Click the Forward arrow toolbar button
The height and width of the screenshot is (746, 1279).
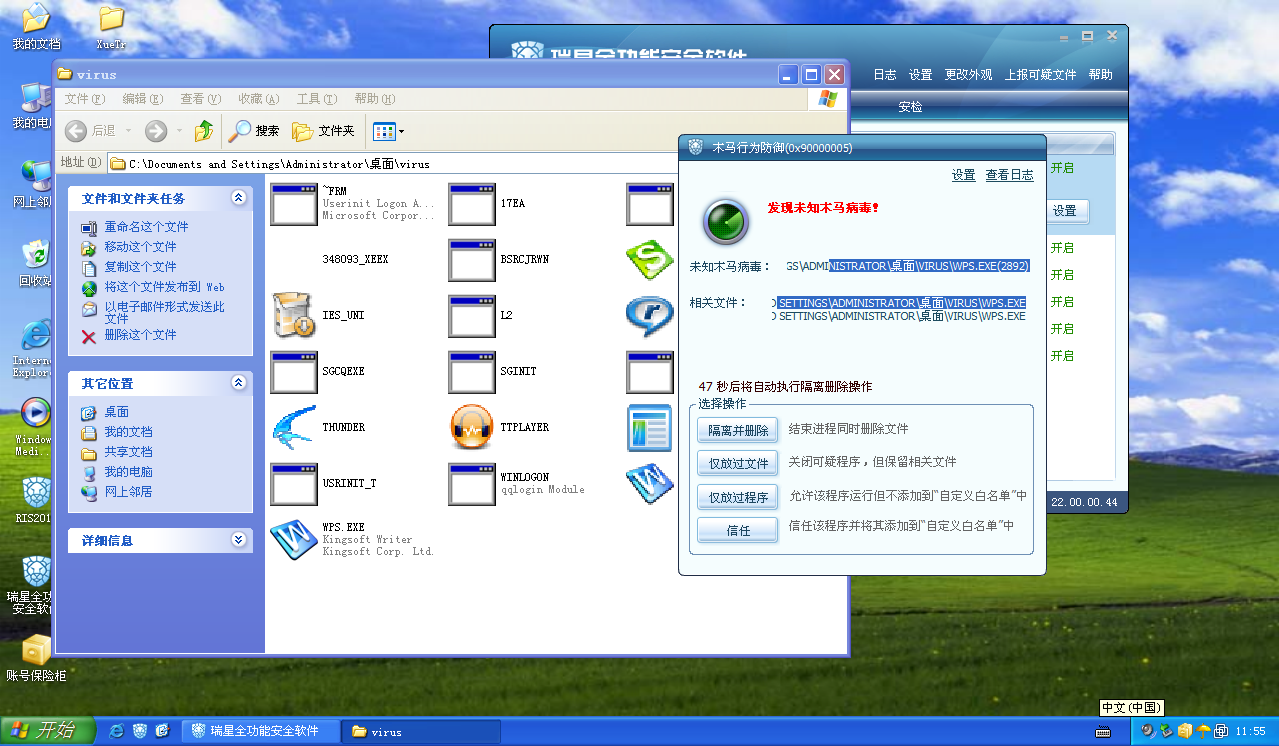click(x=156, y=131)
